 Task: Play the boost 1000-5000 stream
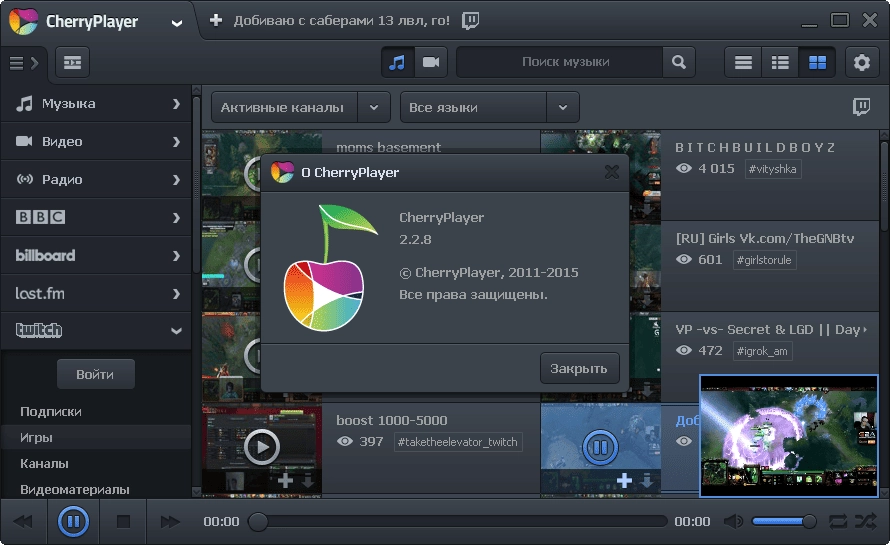[x=262, y=447]
